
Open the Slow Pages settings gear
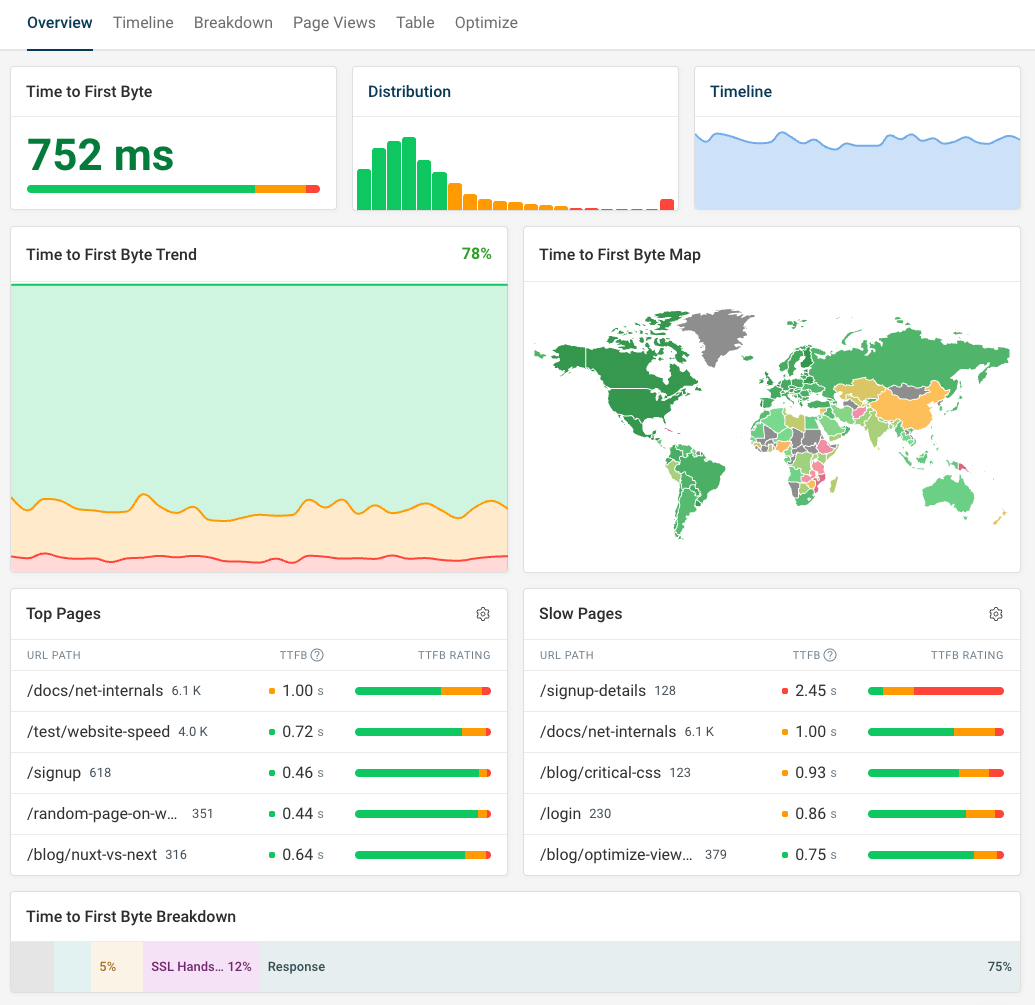click(996, 613)
